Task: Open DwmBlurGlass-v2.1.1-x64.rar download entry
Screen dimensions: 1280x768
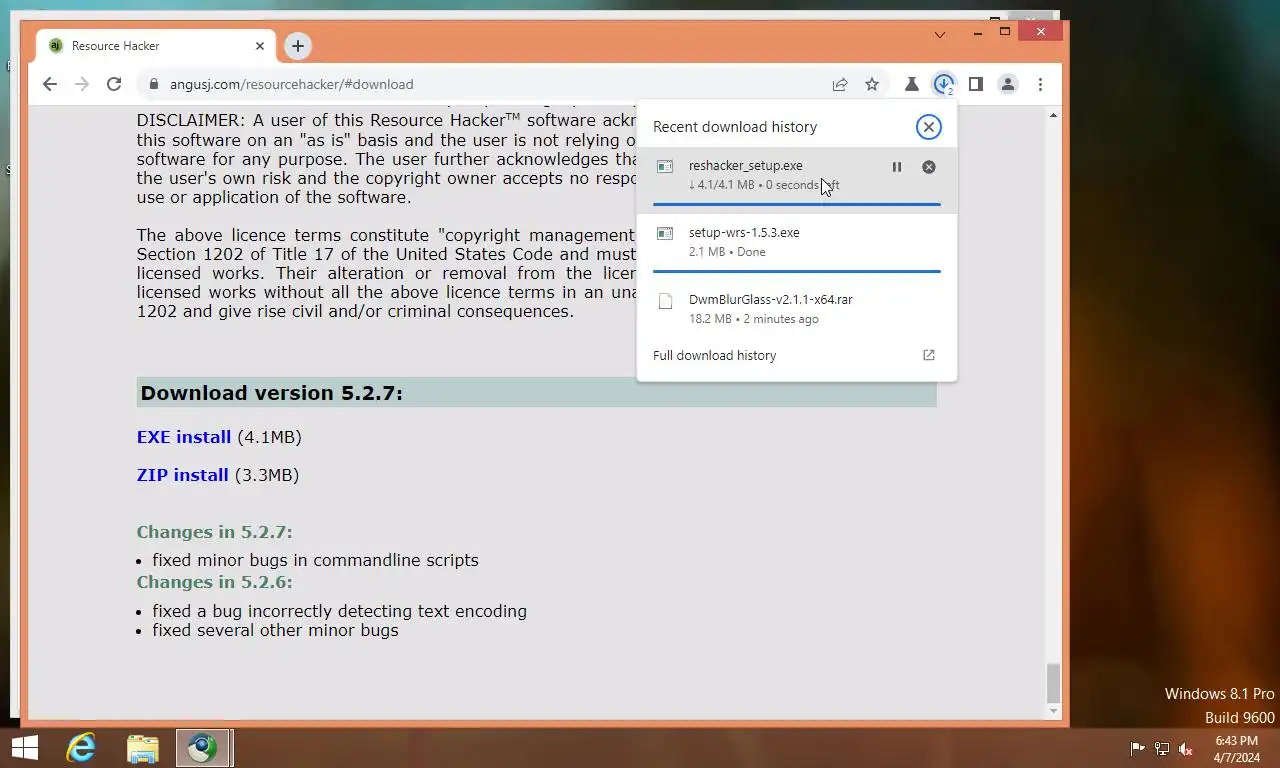Action: click(x=797, y=308)
